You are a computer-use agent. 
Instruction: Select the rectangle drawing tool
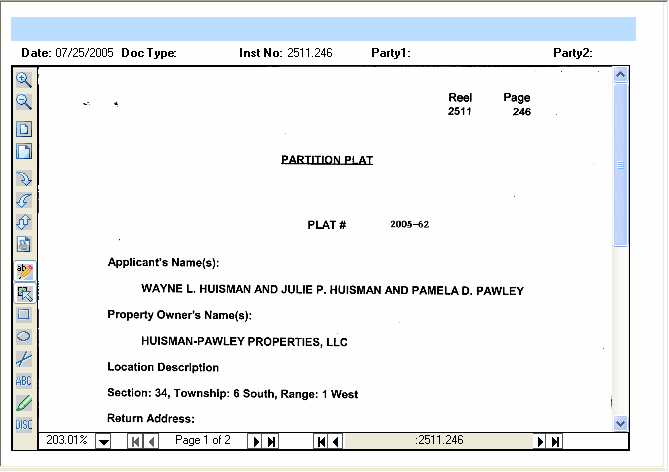24,314
